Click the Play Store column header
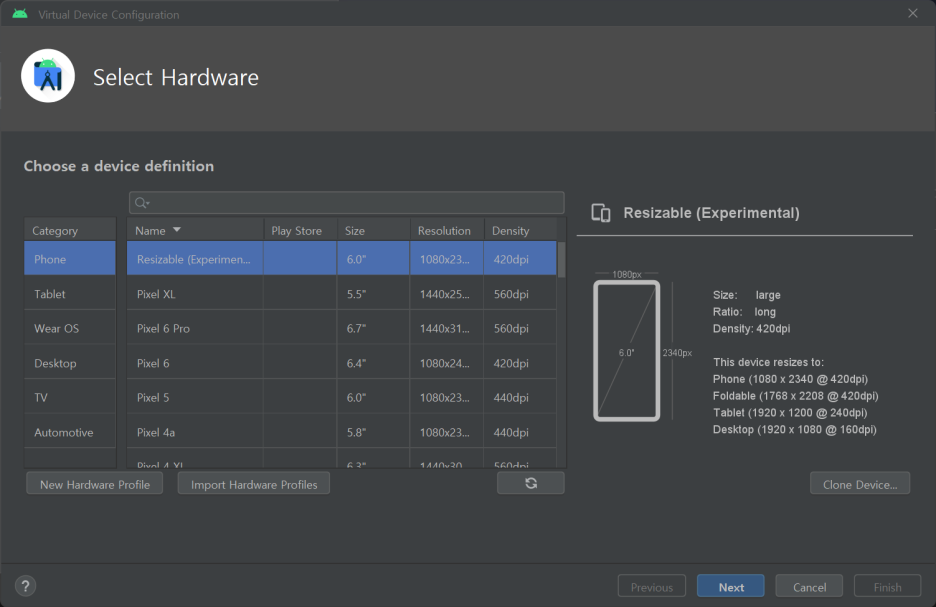 300,230
